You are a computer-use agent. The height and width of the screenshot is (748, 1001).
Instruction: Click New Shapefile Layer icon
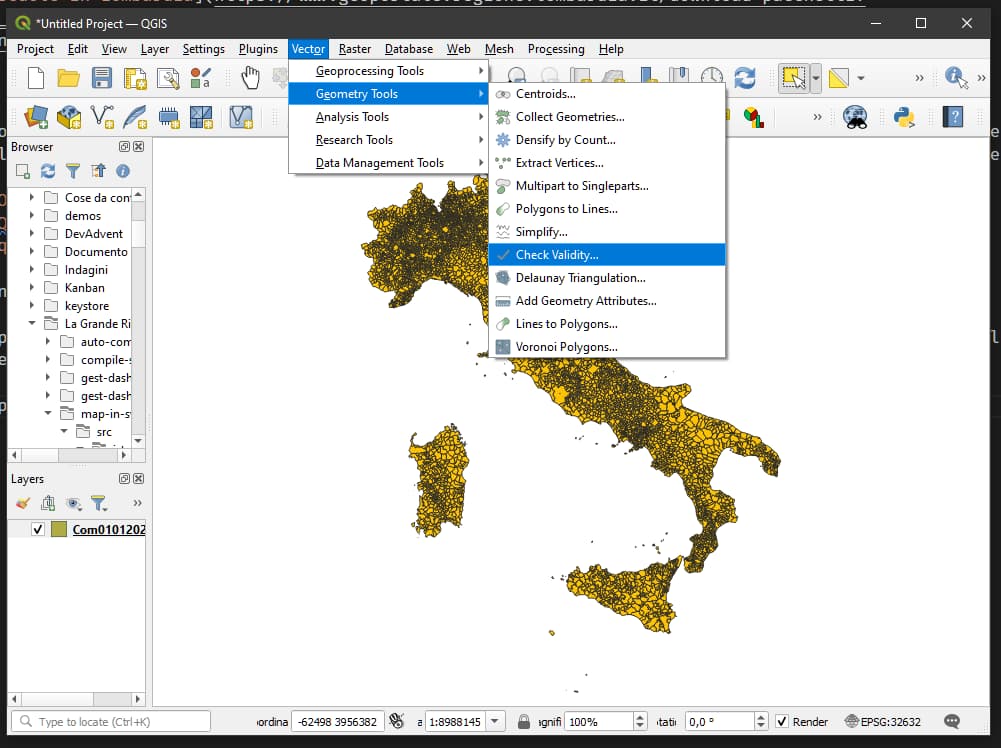[102, 117]
